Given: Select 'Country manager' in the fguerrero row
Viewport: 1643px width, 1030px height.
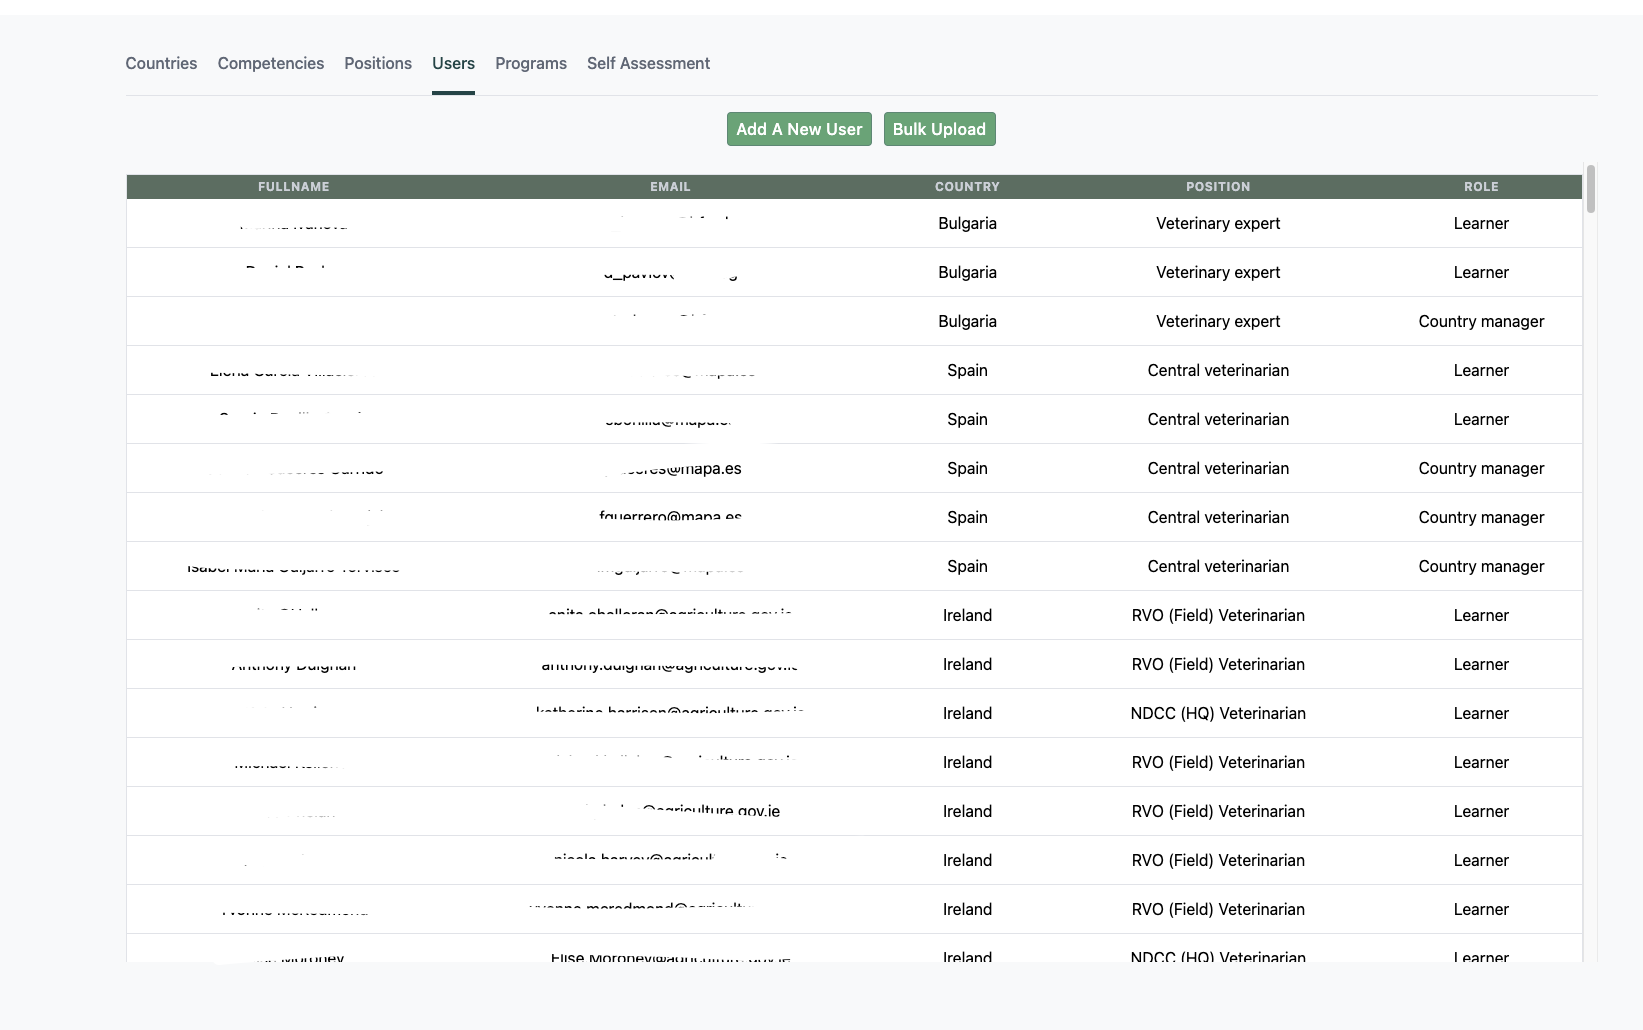Looking at the screenshot, I should (x=1481, y=517).
